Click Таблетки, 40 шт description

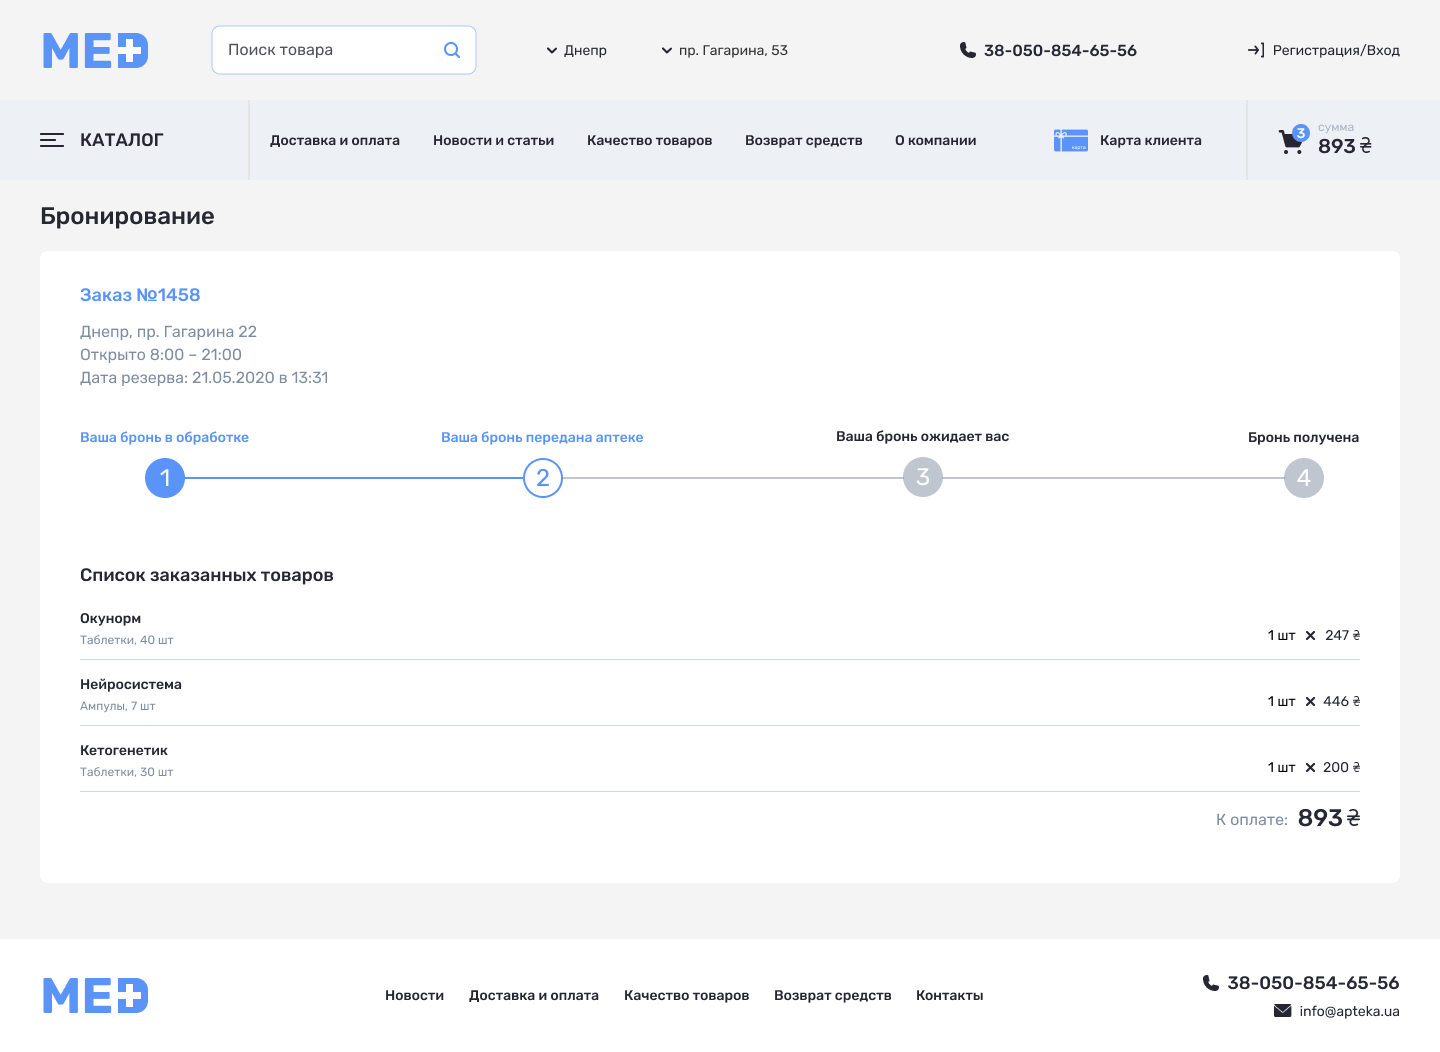point(127,640)
